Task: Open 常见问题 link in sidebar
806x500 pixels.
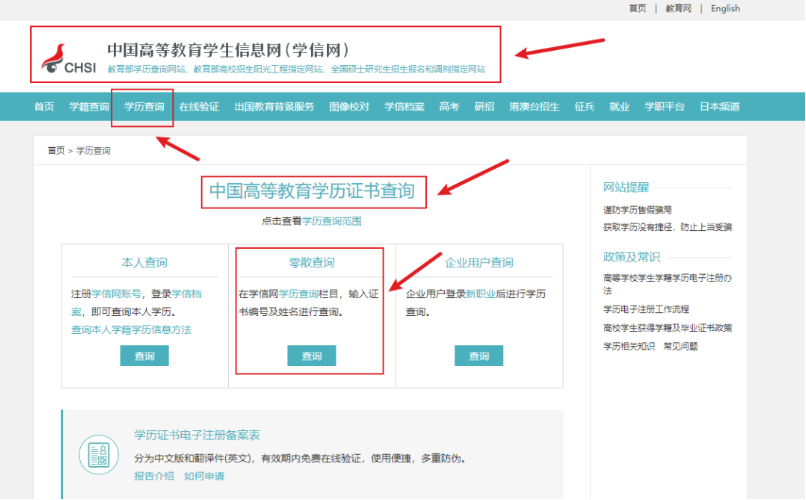Action: (x=681, y=346)
